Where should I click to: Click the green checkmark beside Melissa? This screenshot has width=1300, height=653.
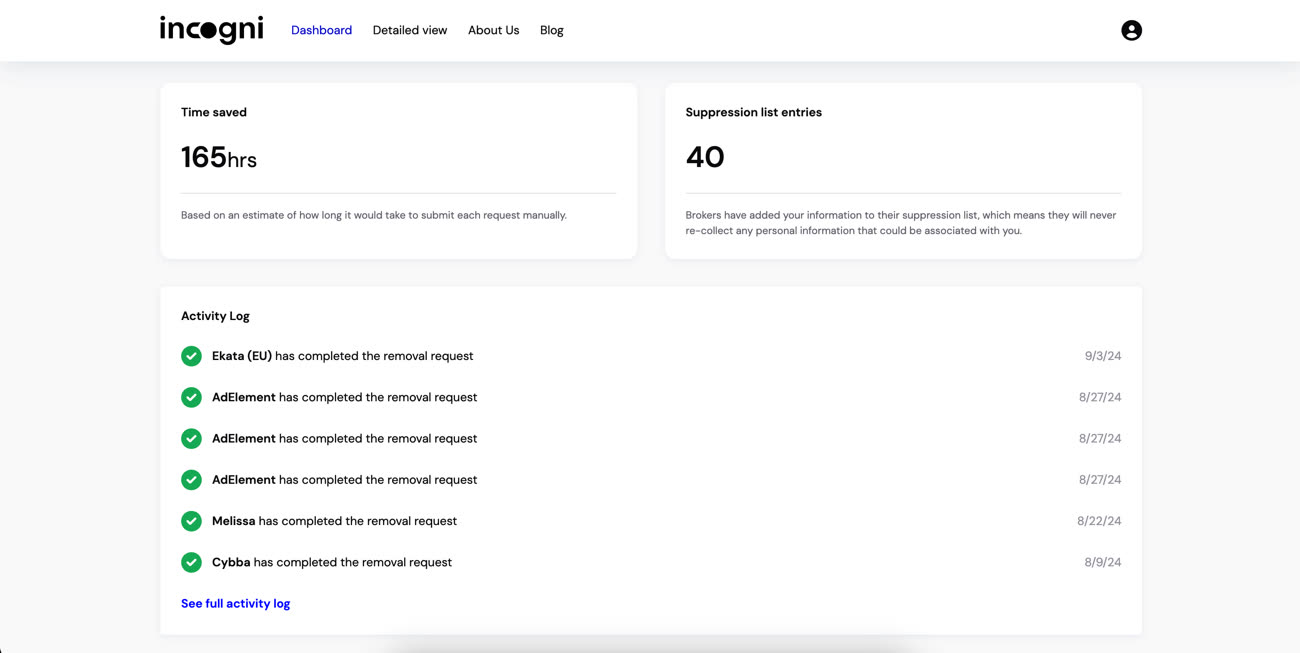pos(191,521)
